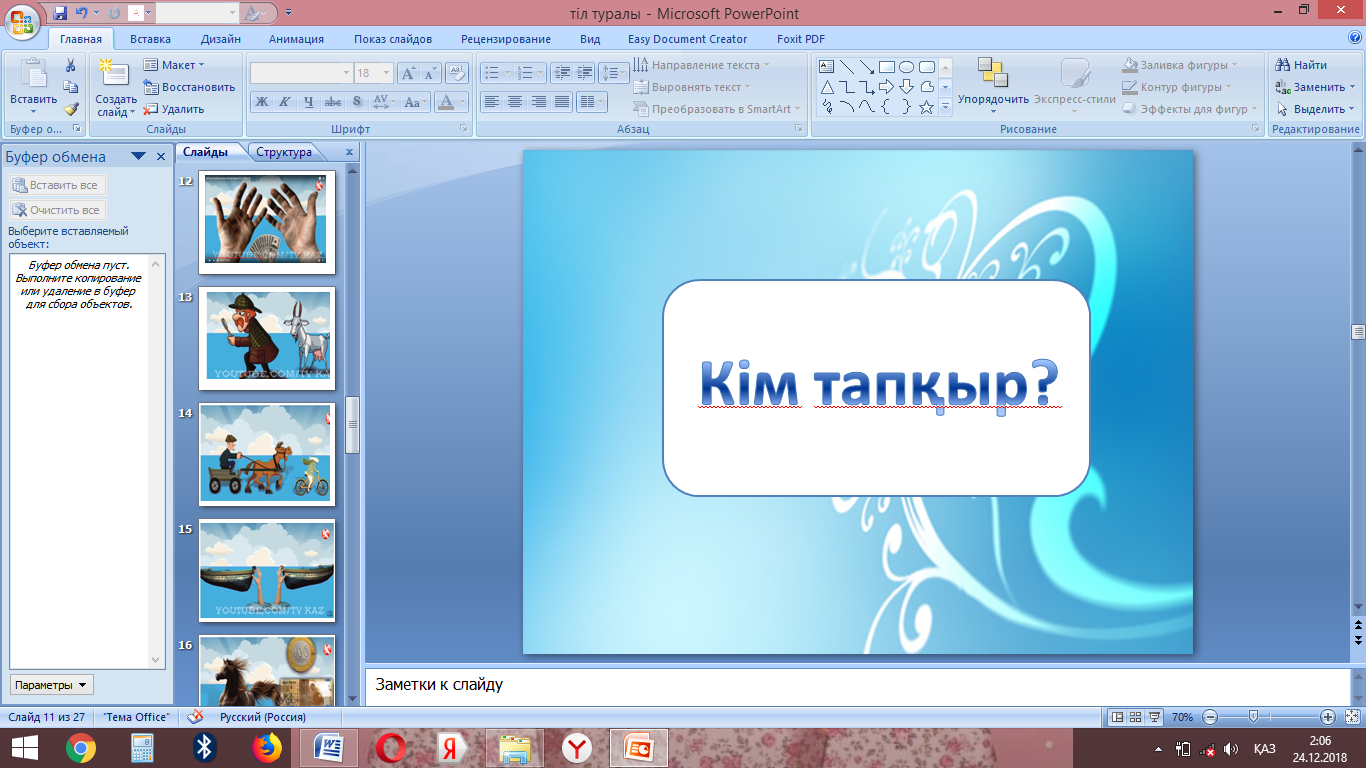Toggle center text alignment
The height and width of the screenshot is (768, 1366).
click(514, 102)
